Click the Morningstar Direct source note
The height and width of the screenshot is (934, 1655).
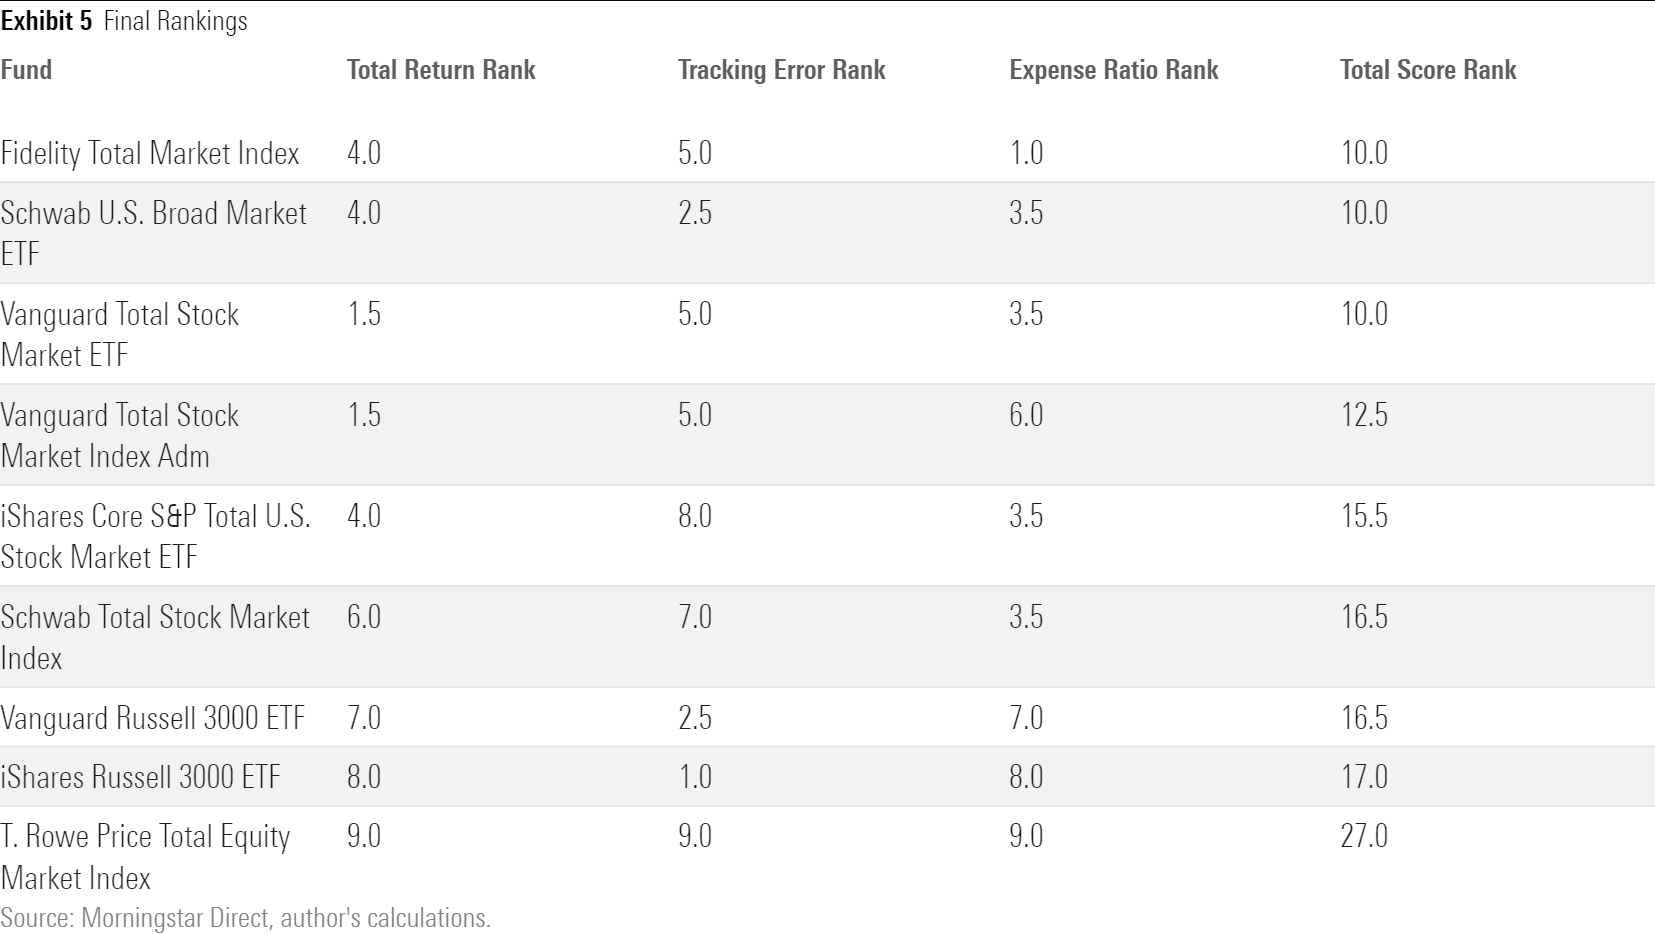click(245, 918)
